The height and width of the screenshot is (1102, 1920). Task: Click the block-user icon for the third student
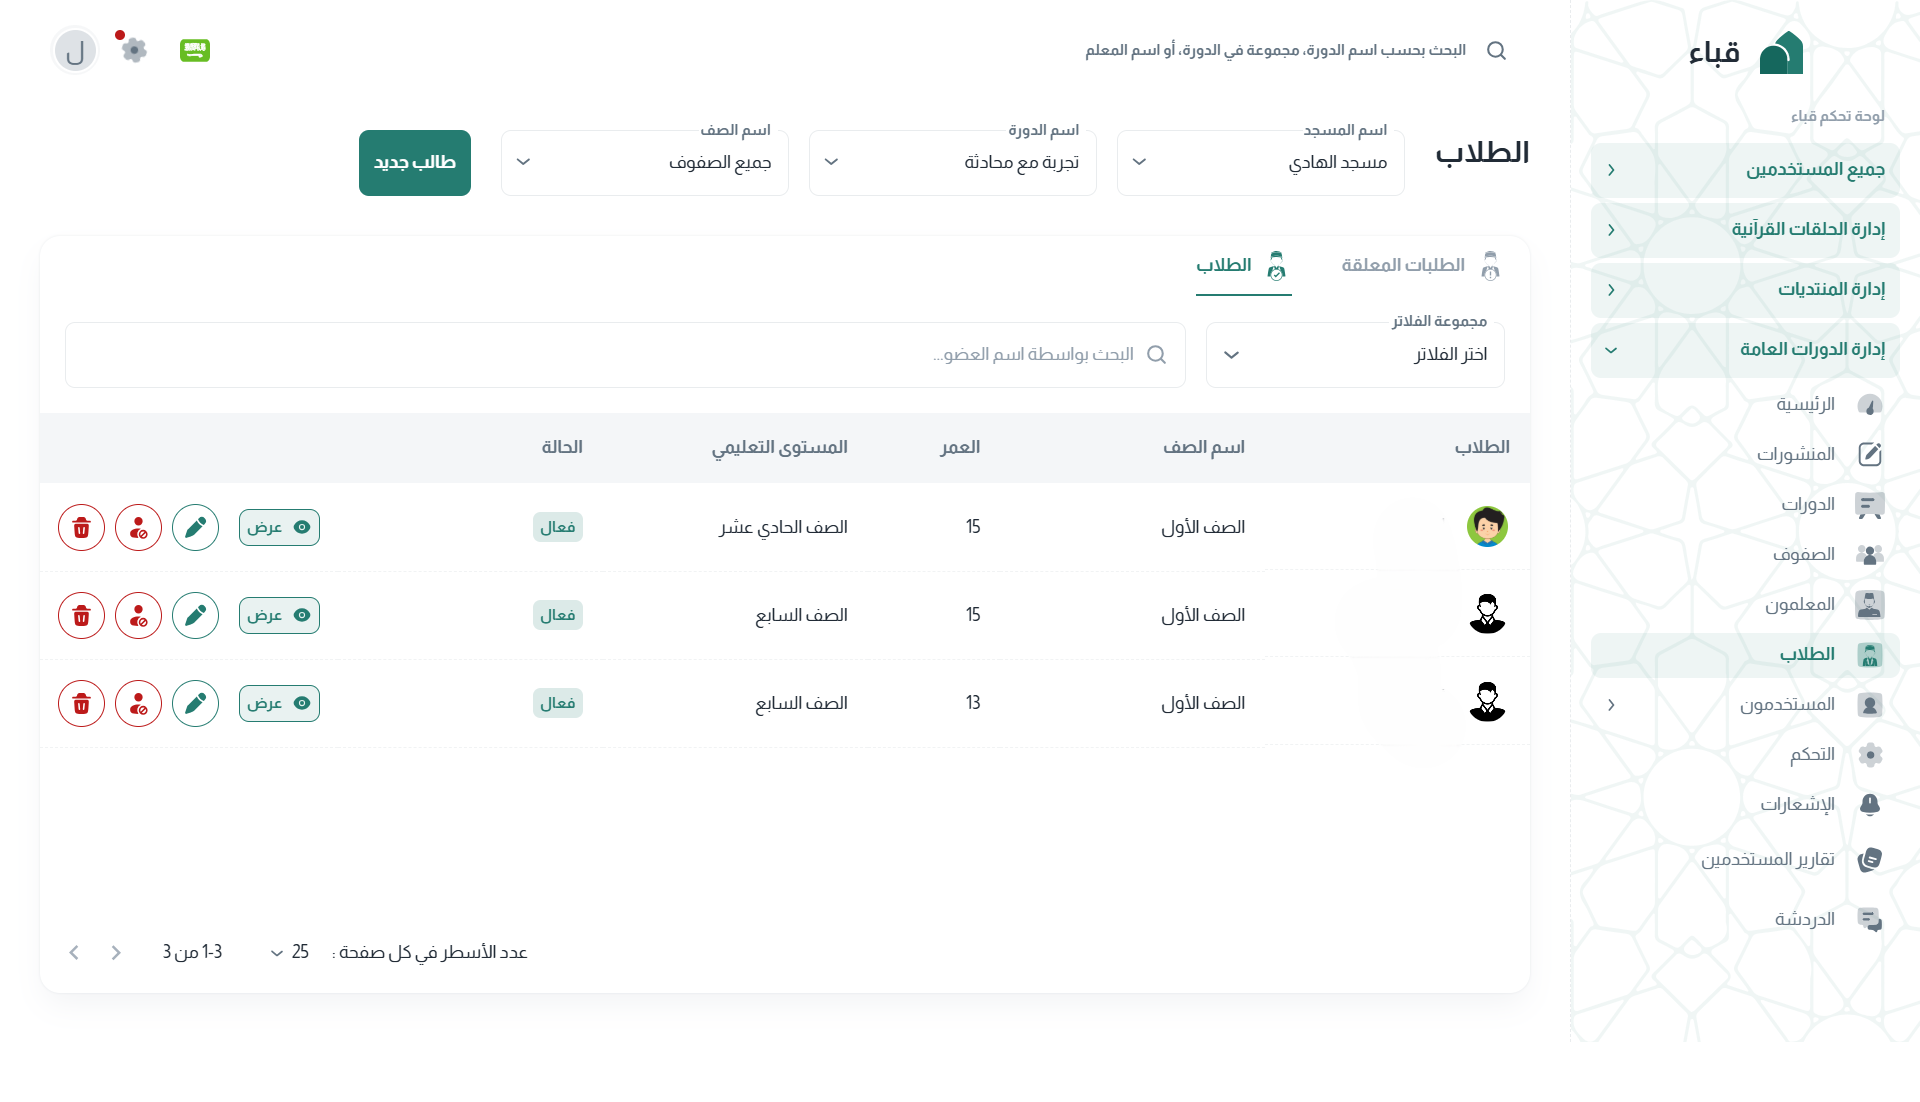tap(139, 704)
